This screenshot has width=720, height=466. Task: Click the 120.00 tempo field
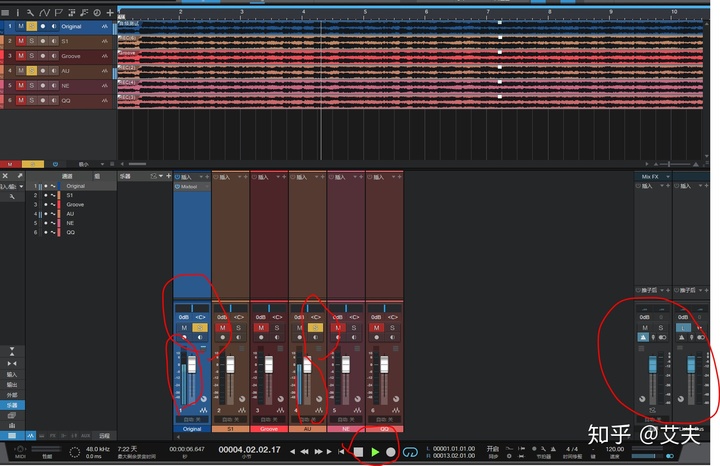tap(614, 449)
